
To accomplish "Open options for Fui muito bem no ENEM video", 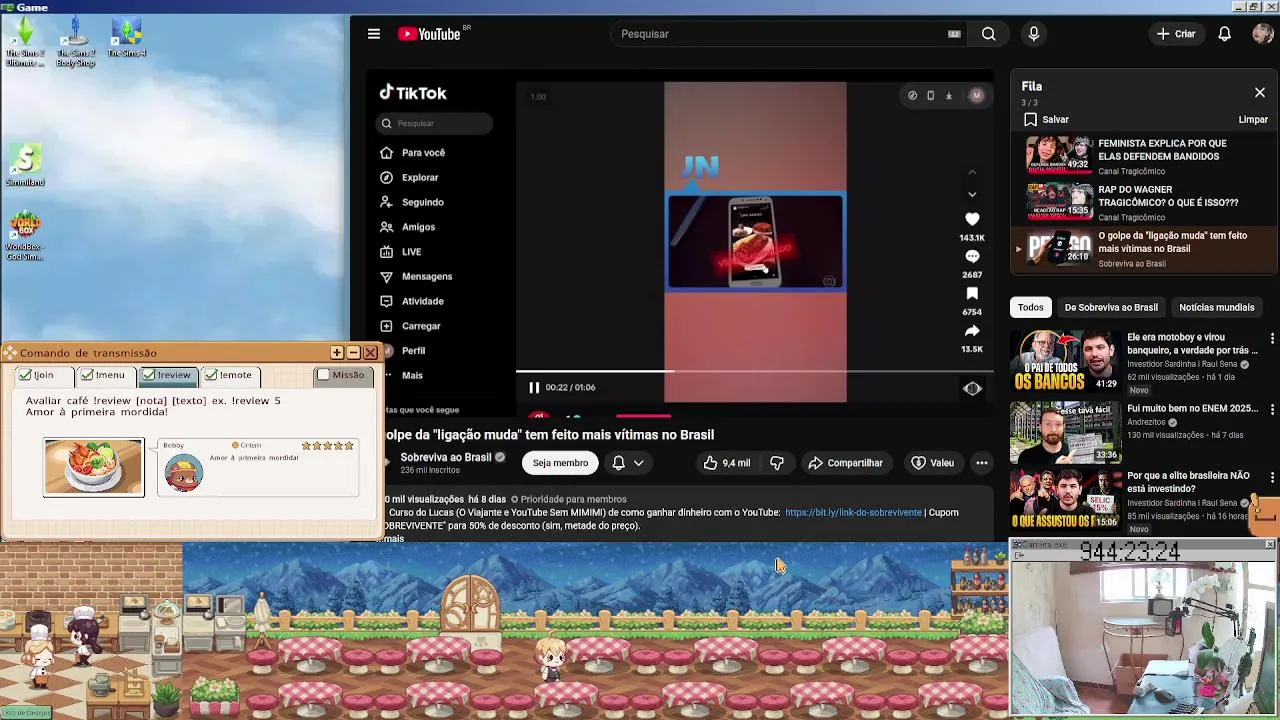I will click(x=1272, y=409).
